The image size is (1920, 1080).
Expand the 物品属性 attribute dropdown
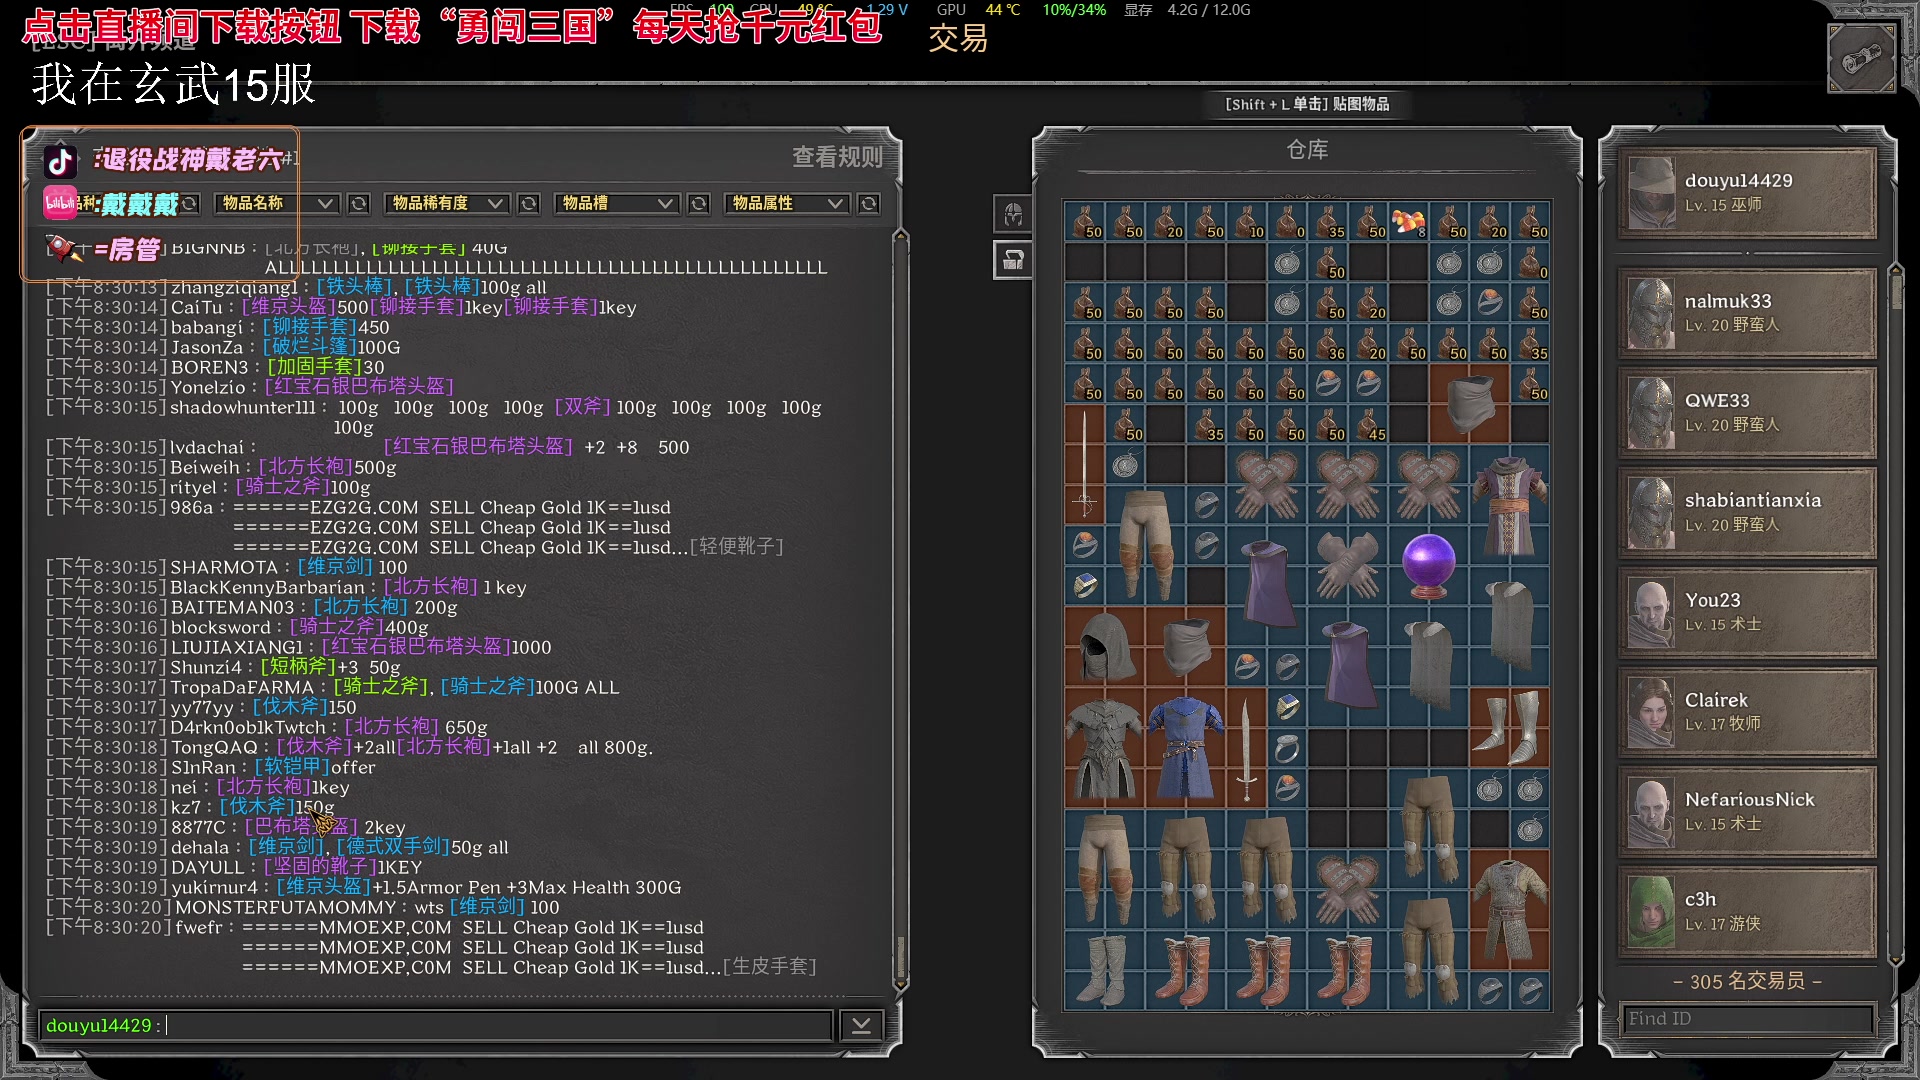pos(787,203)
